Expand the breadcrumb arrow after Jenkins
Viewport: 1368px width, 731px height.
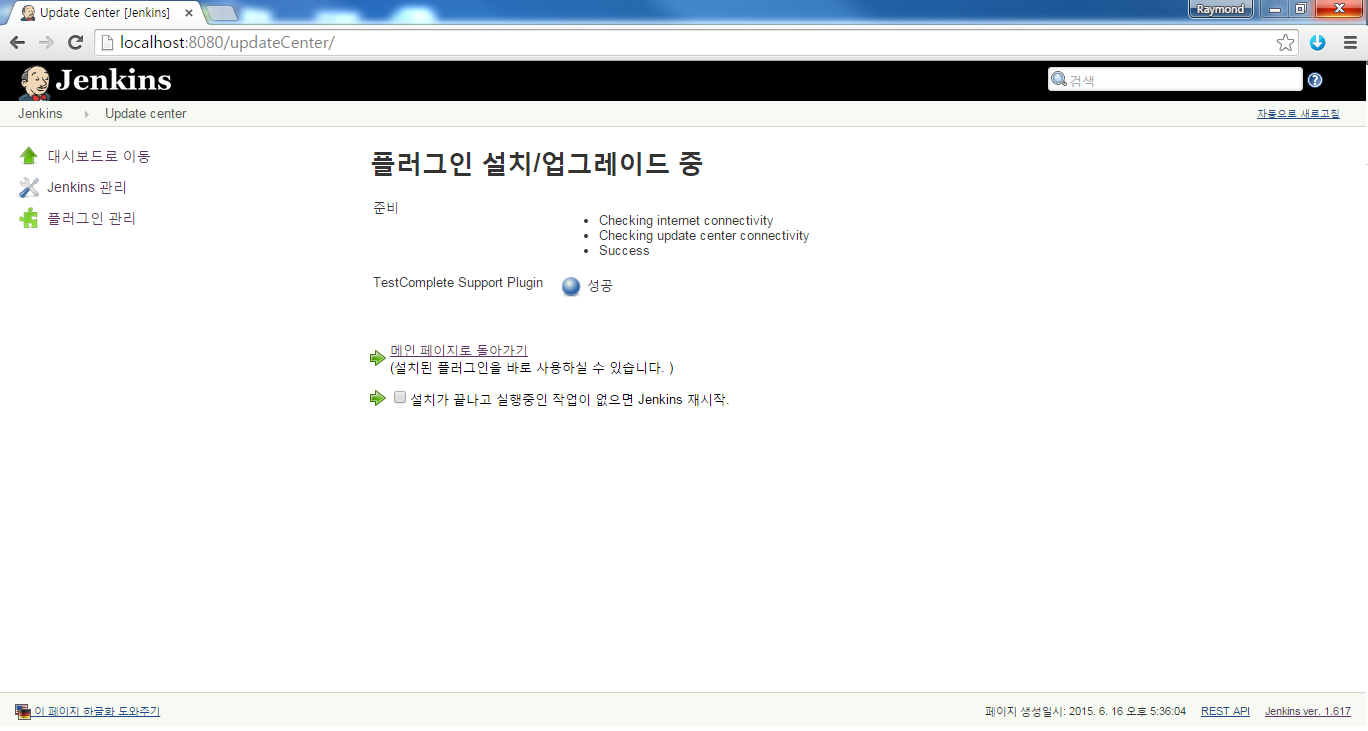[x=85, y=114]
